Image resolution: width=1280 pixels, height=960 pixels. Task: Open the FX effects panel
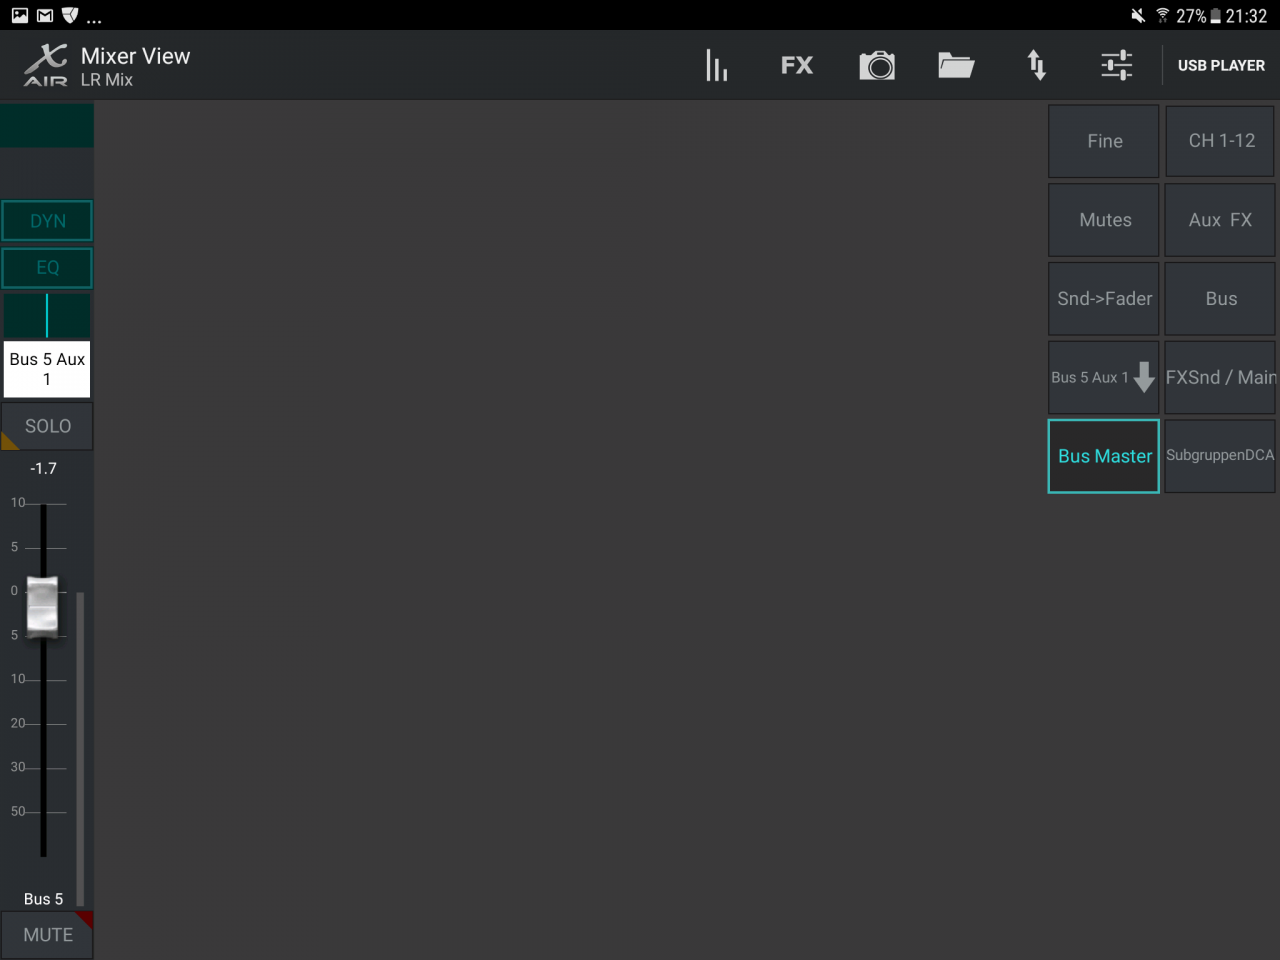[x=796, y=66]
